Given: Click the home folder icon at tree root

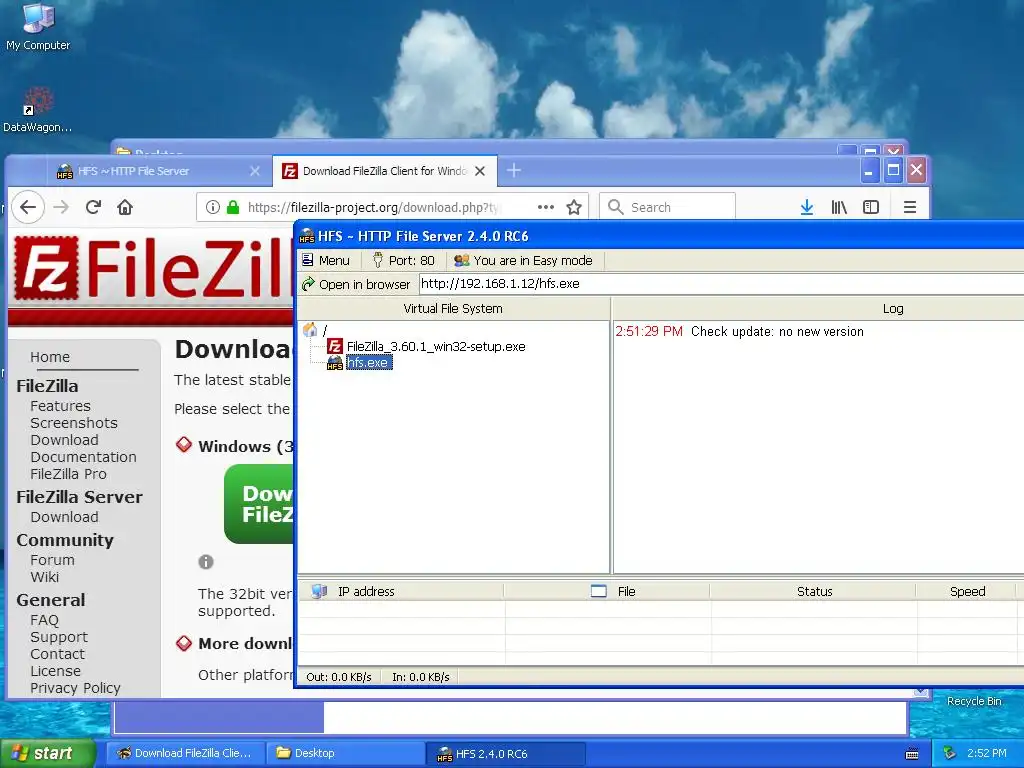Looking at the screenshot, I should [x=310, y=330].
